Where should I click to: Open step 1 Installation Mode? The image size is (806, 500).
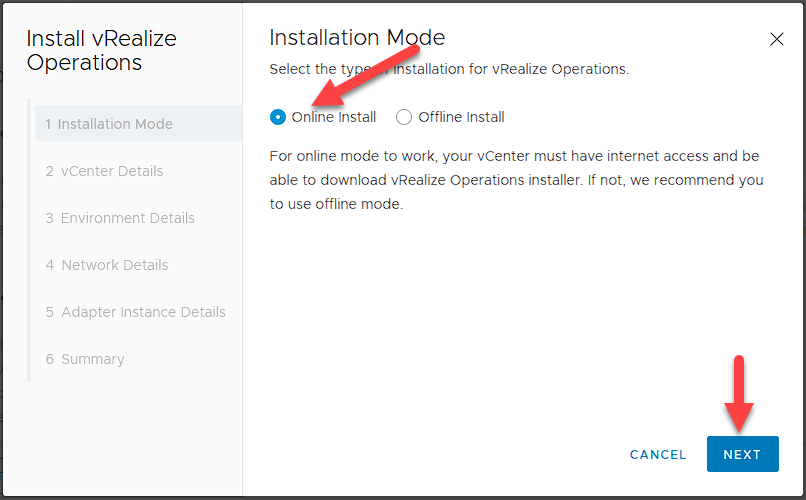click(x=109, y=124)
